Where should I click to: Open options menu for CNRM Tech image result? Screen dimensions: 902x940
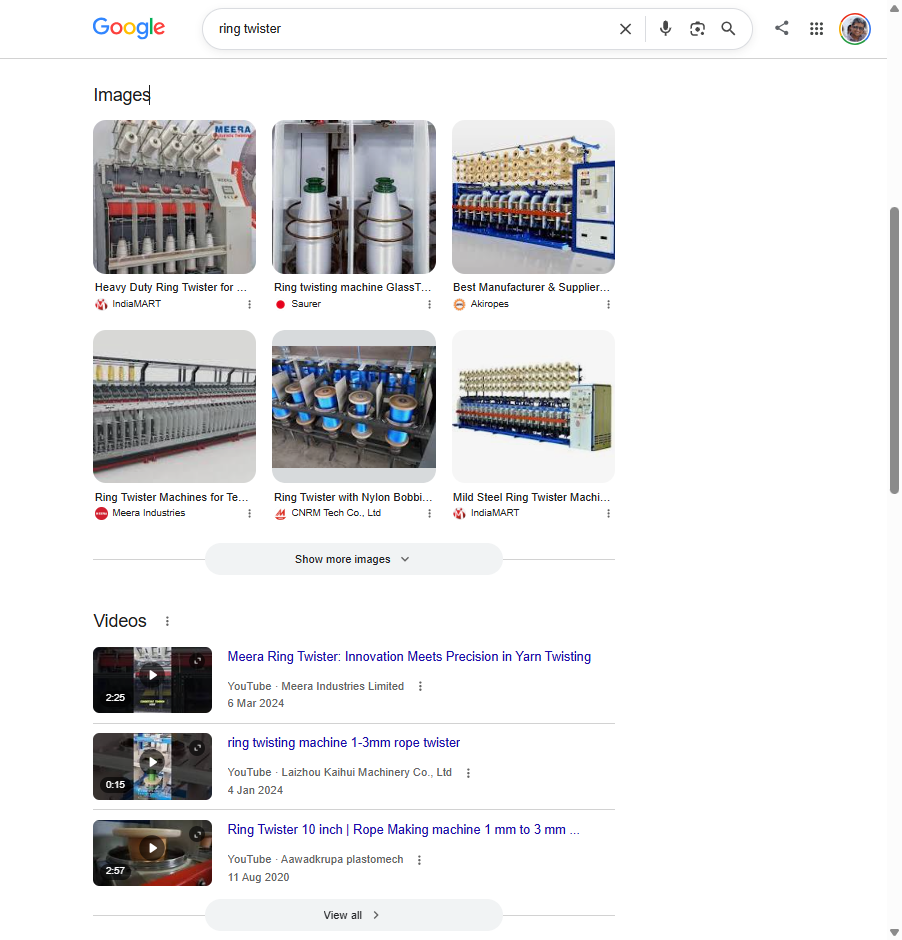click(x=429, y=514)
